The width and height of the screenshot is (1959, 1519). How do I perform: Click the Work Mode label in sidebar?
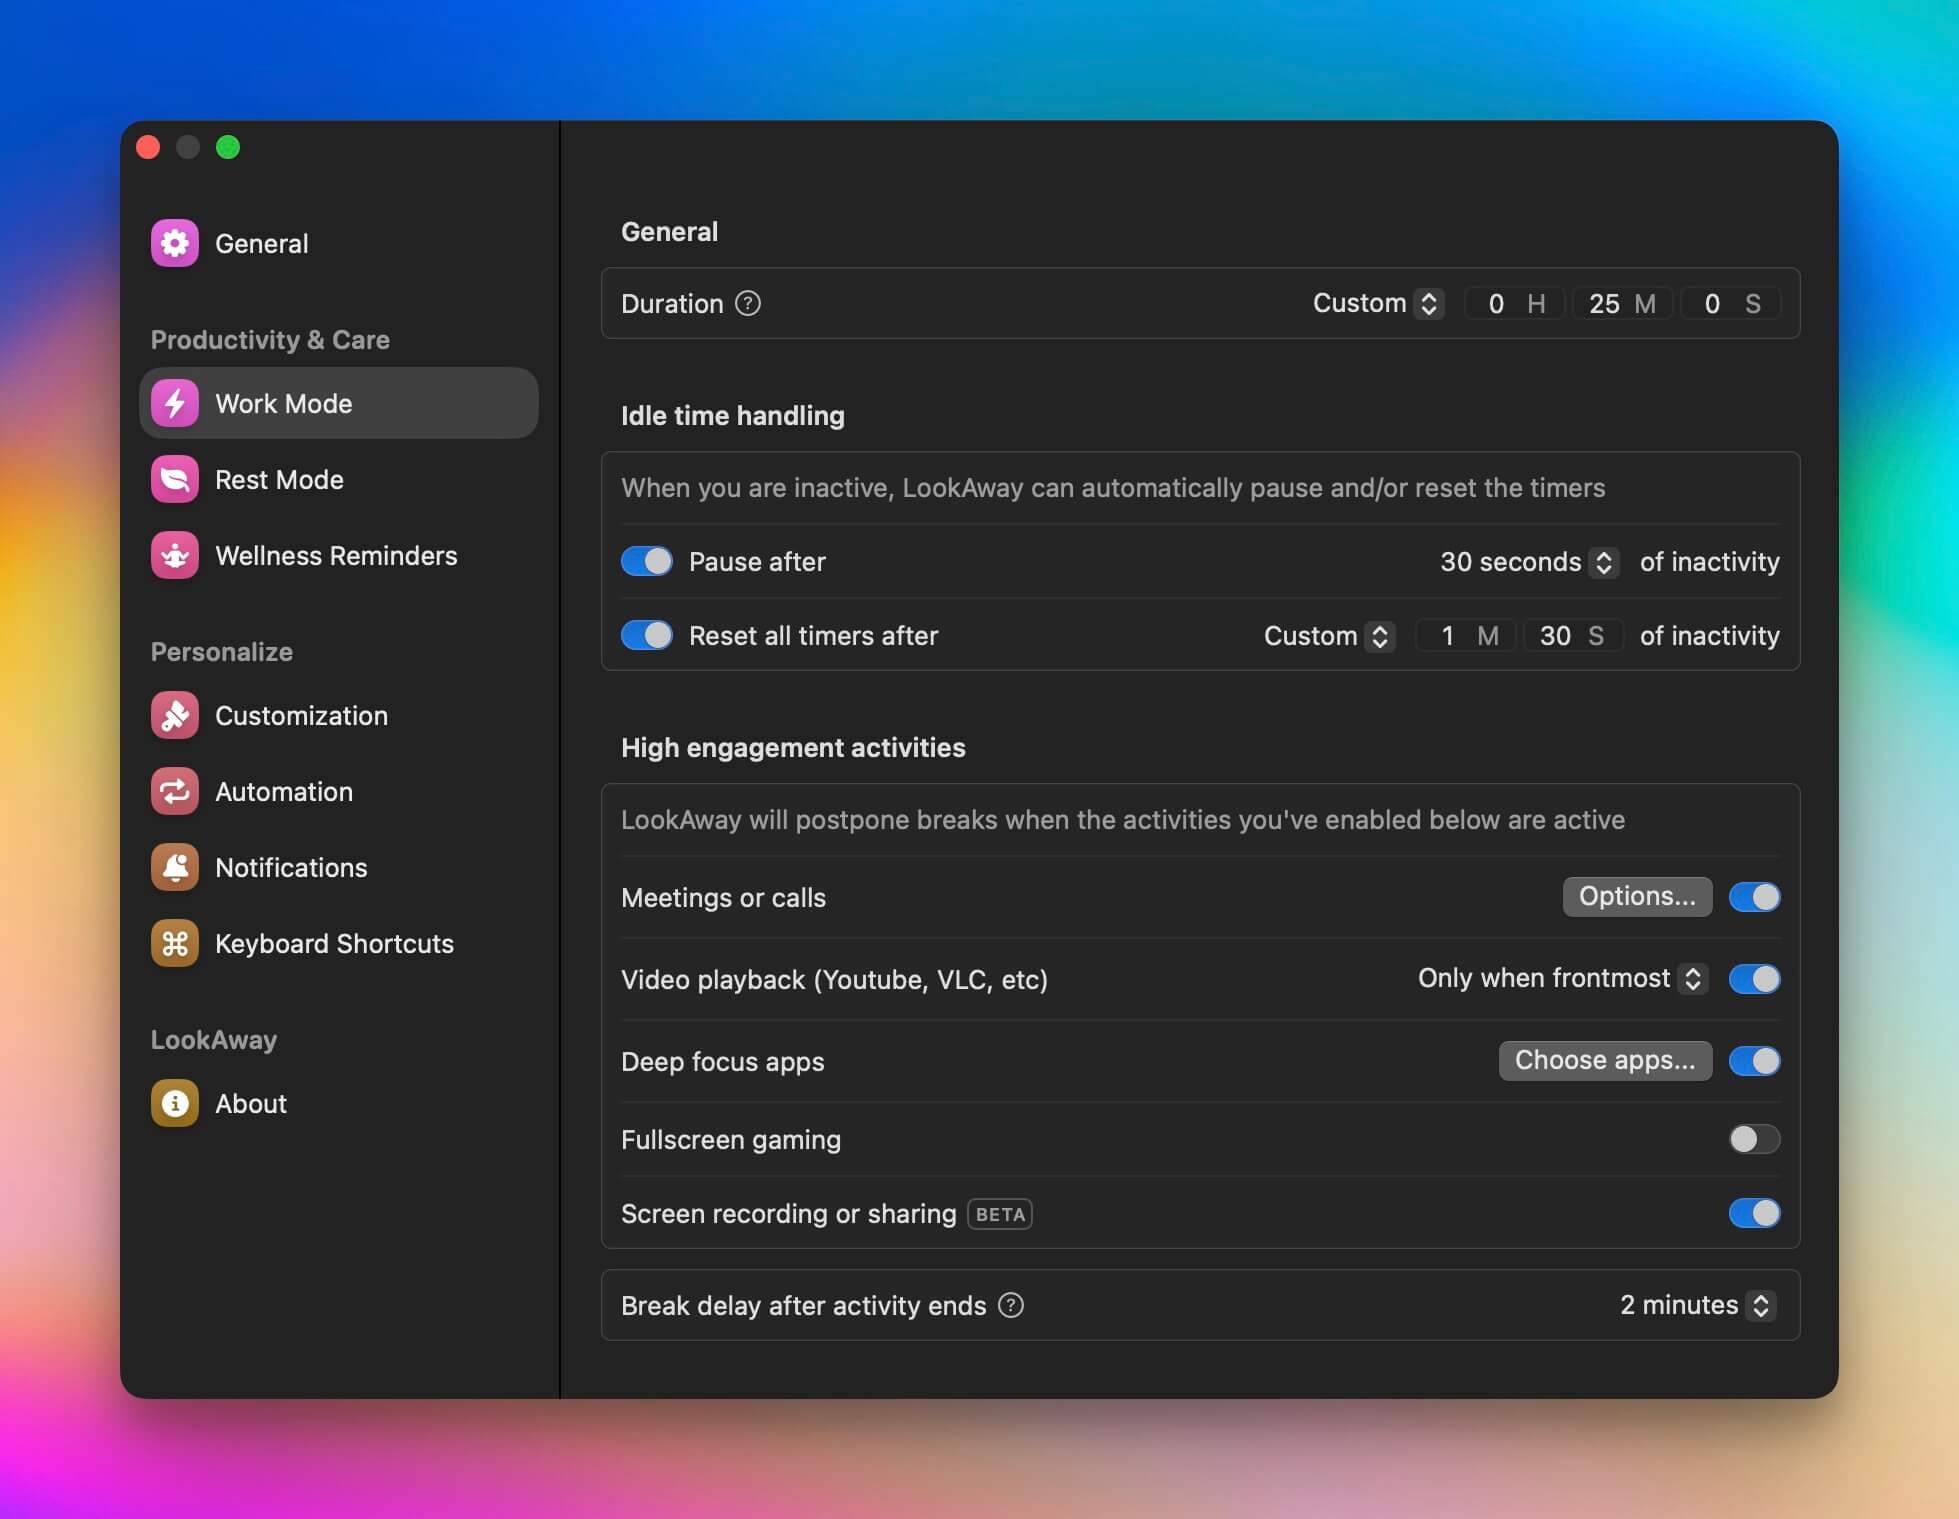tap(284, 403)
